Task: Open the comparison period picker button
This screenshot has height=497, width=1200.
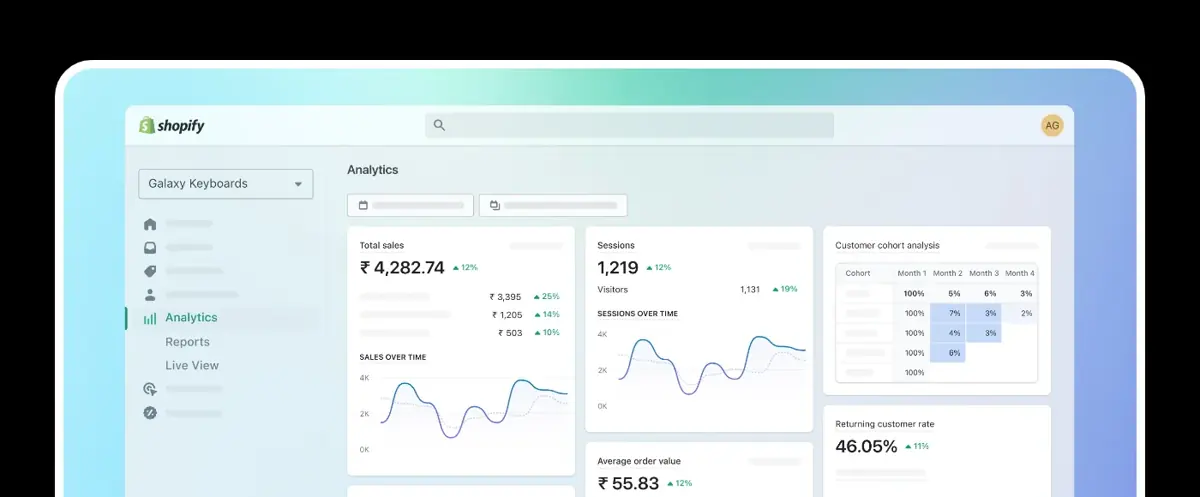Action: click(553, 205)
